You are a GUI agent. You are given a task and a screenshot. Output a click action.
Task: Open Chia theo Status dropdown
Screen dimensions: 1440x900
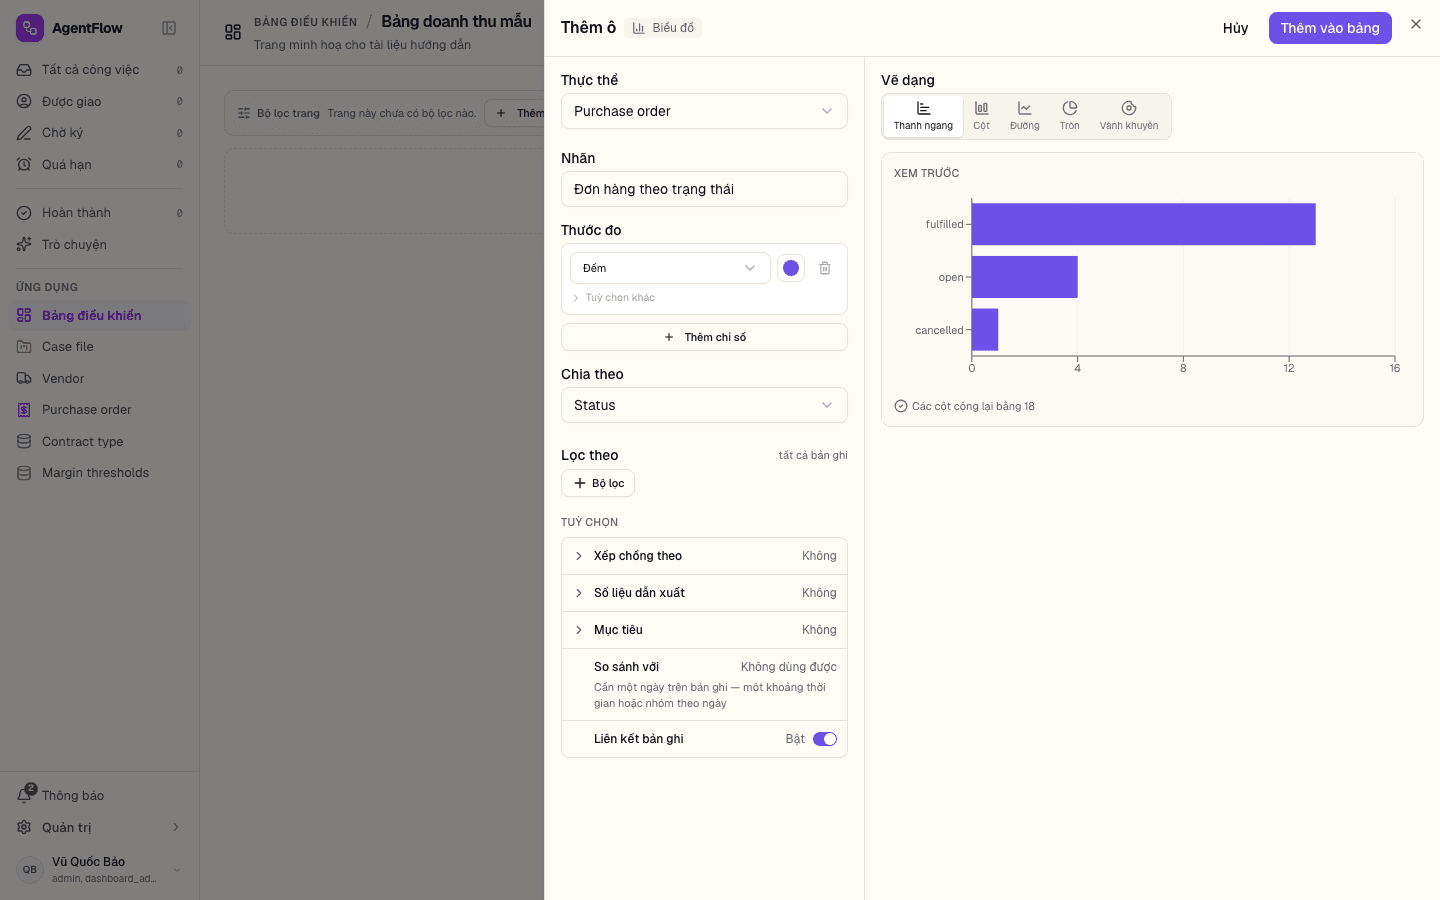tap(704, 405)
